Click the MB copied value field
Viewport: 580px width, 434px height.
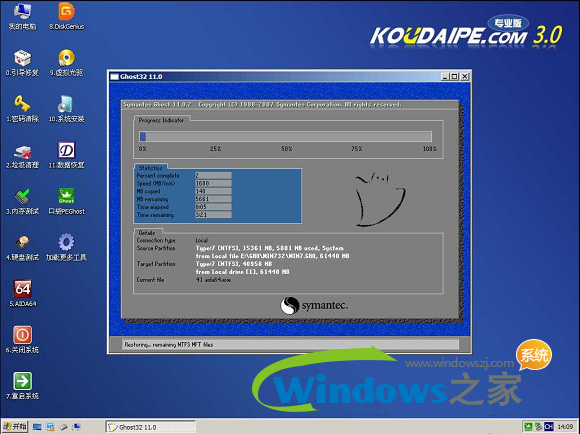213,191
